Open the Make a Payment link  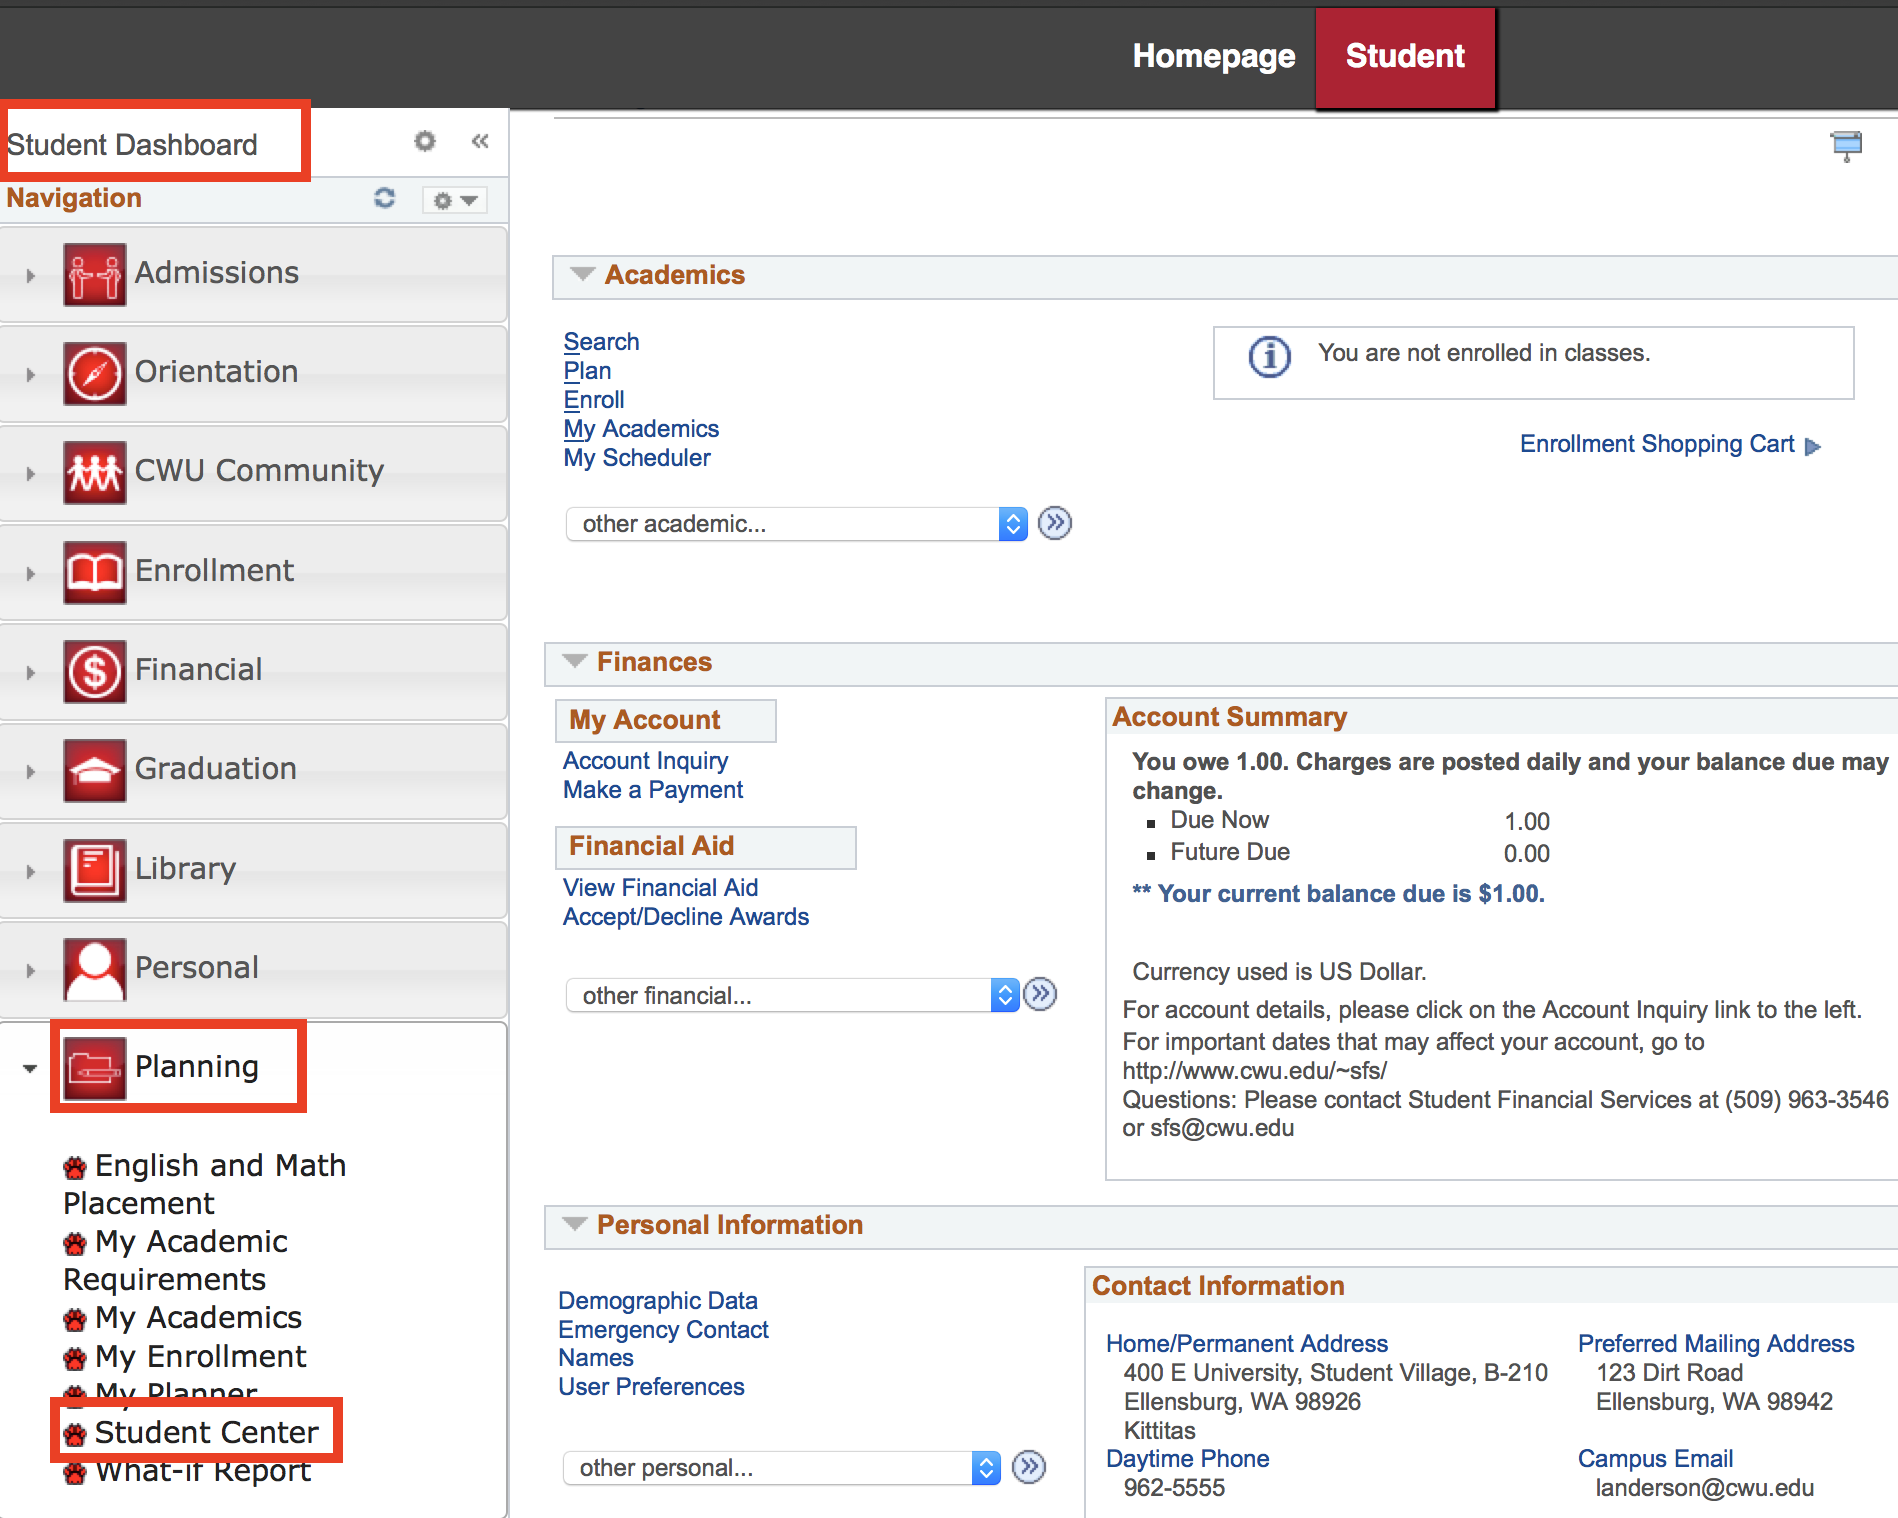[x=653, y=790]
